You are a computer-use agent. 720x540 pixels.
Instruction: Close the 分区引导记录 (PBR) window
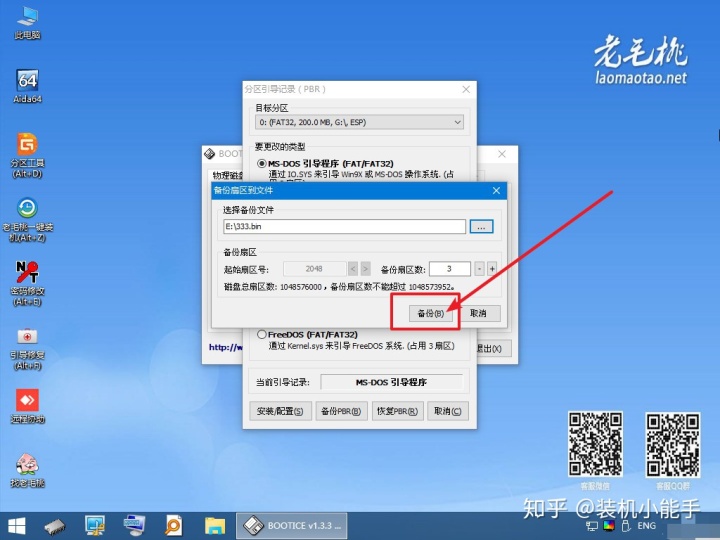coord(466,89)
